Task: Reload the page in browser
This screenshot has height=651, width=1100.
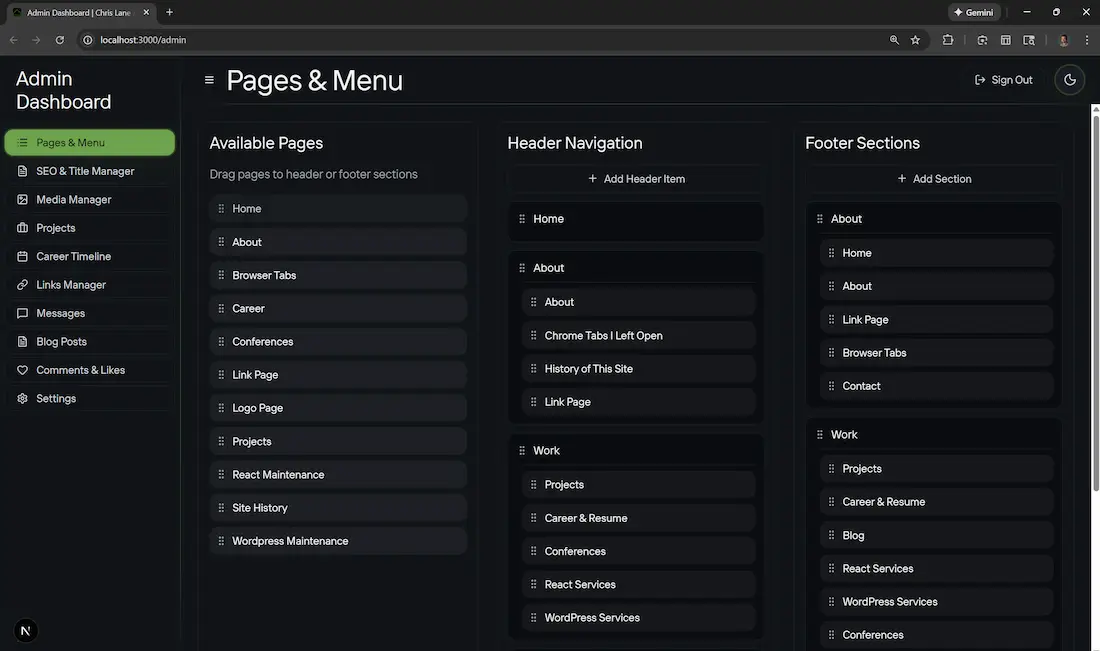Action: 60,40
